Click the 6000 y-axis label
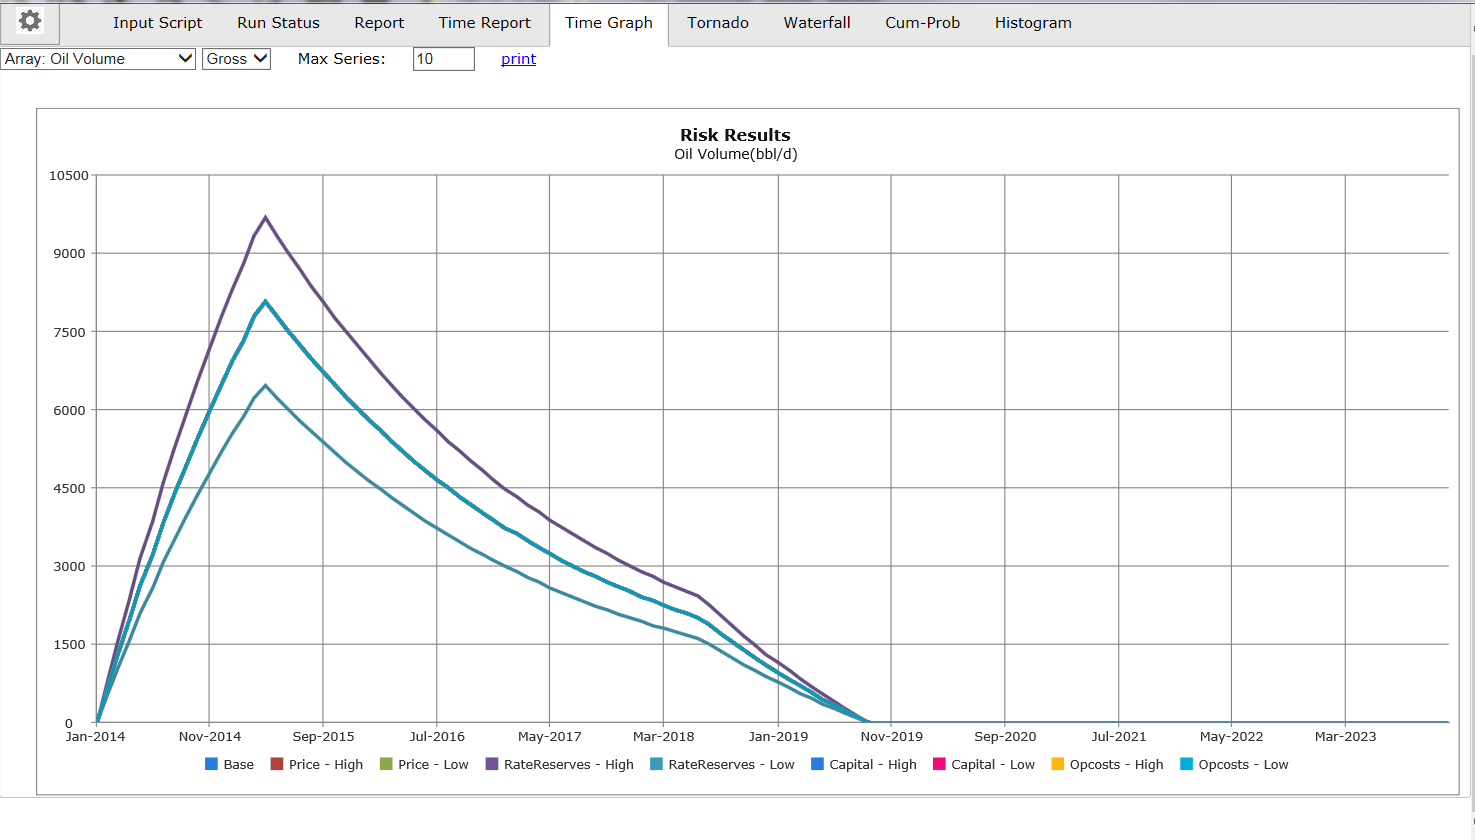The width and height of the screenshot is (1475, 840). coord(69,410)
